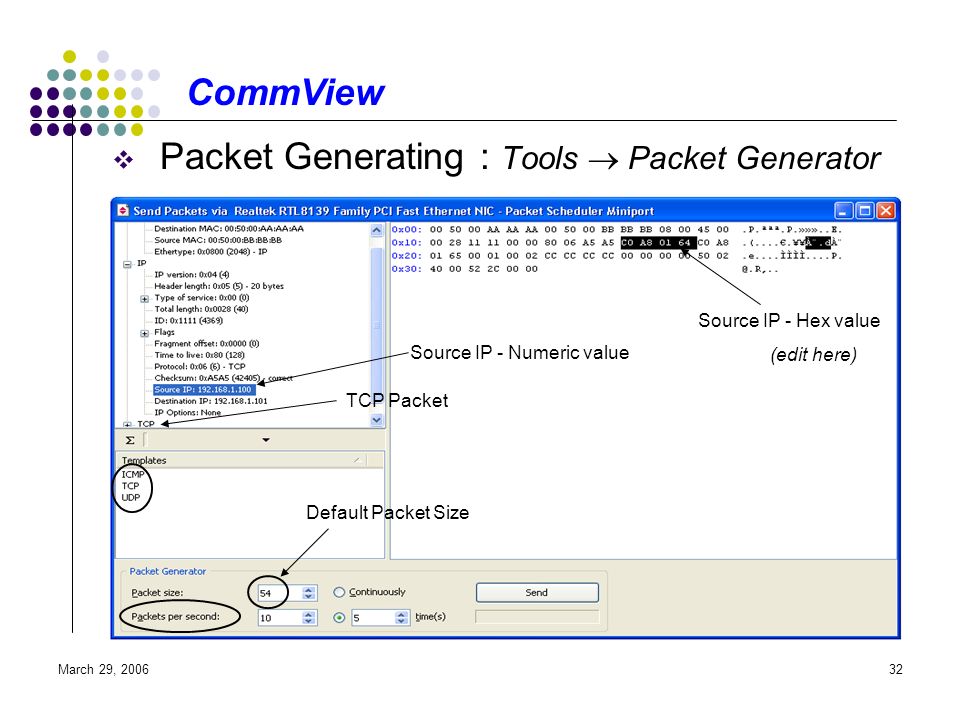Click the times count field showing 5
This screenshot has width=960, height=720.
[373, 618]
